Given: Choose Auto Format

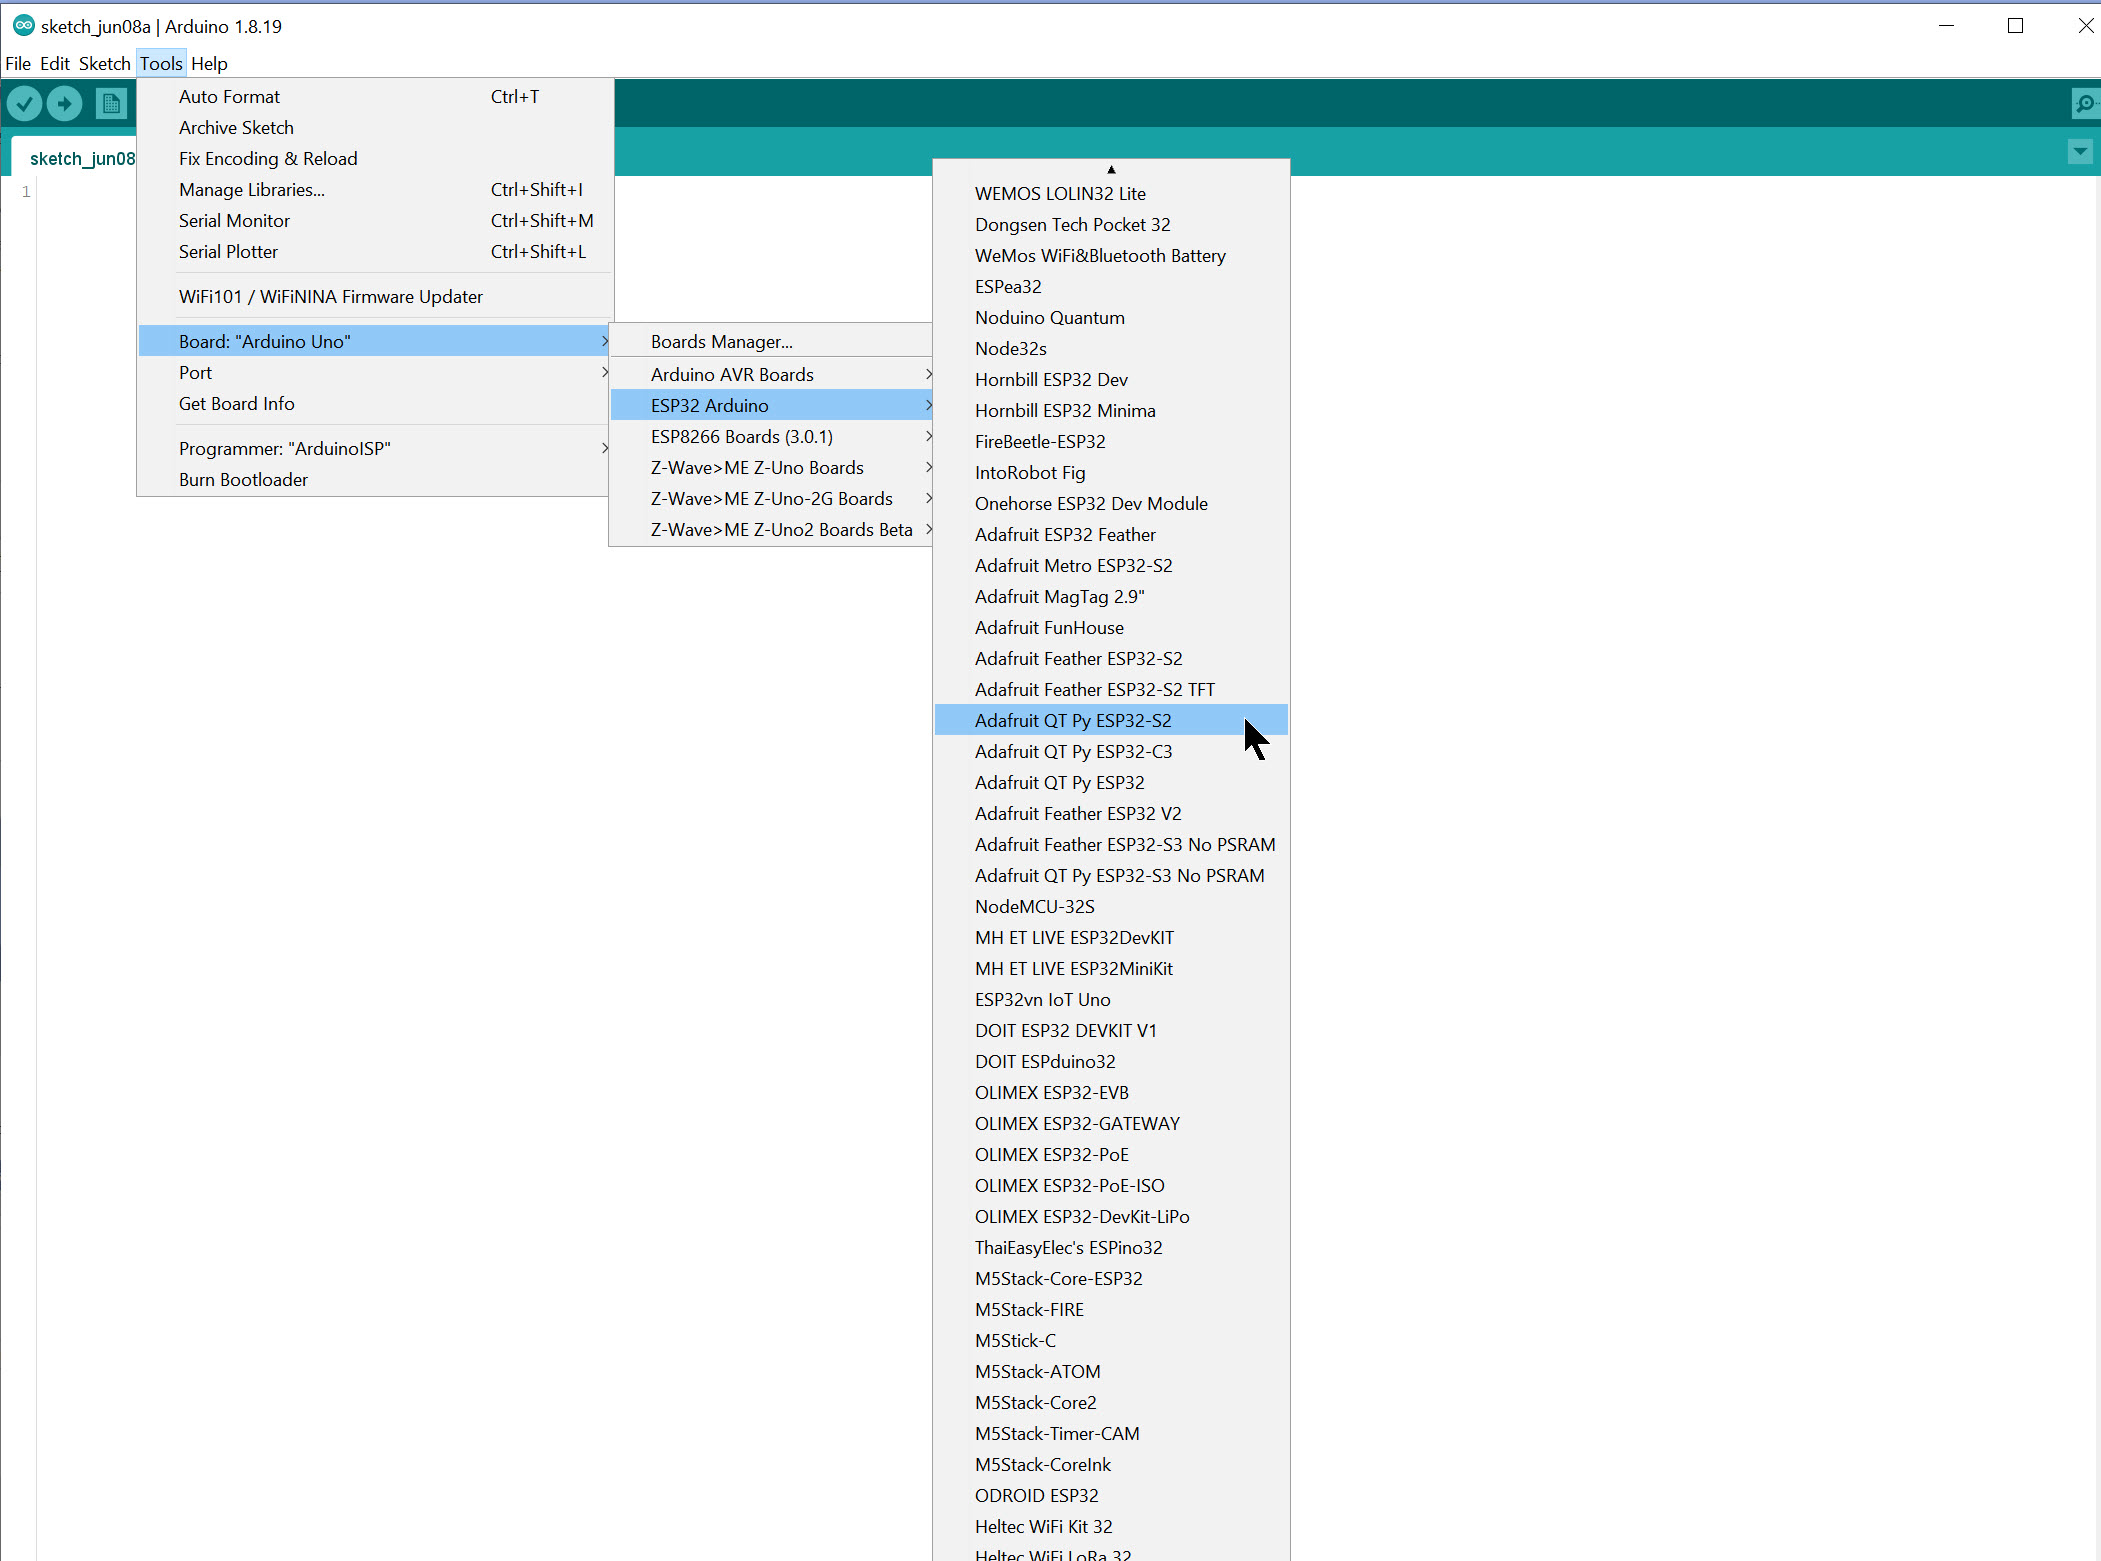Looking at the screenshot, I should (x=375, y=97).
